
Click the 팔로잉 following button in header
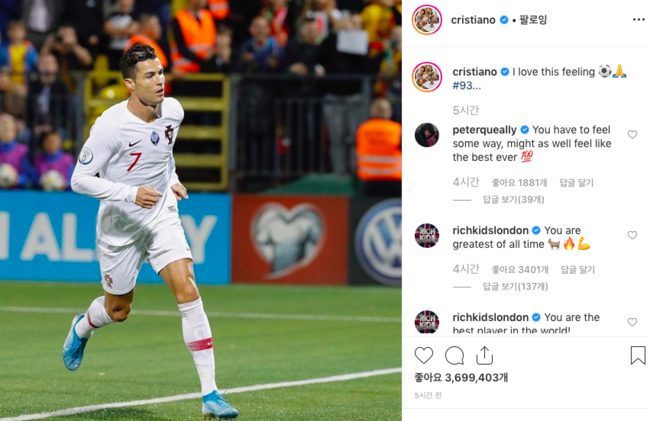point(533,20)
